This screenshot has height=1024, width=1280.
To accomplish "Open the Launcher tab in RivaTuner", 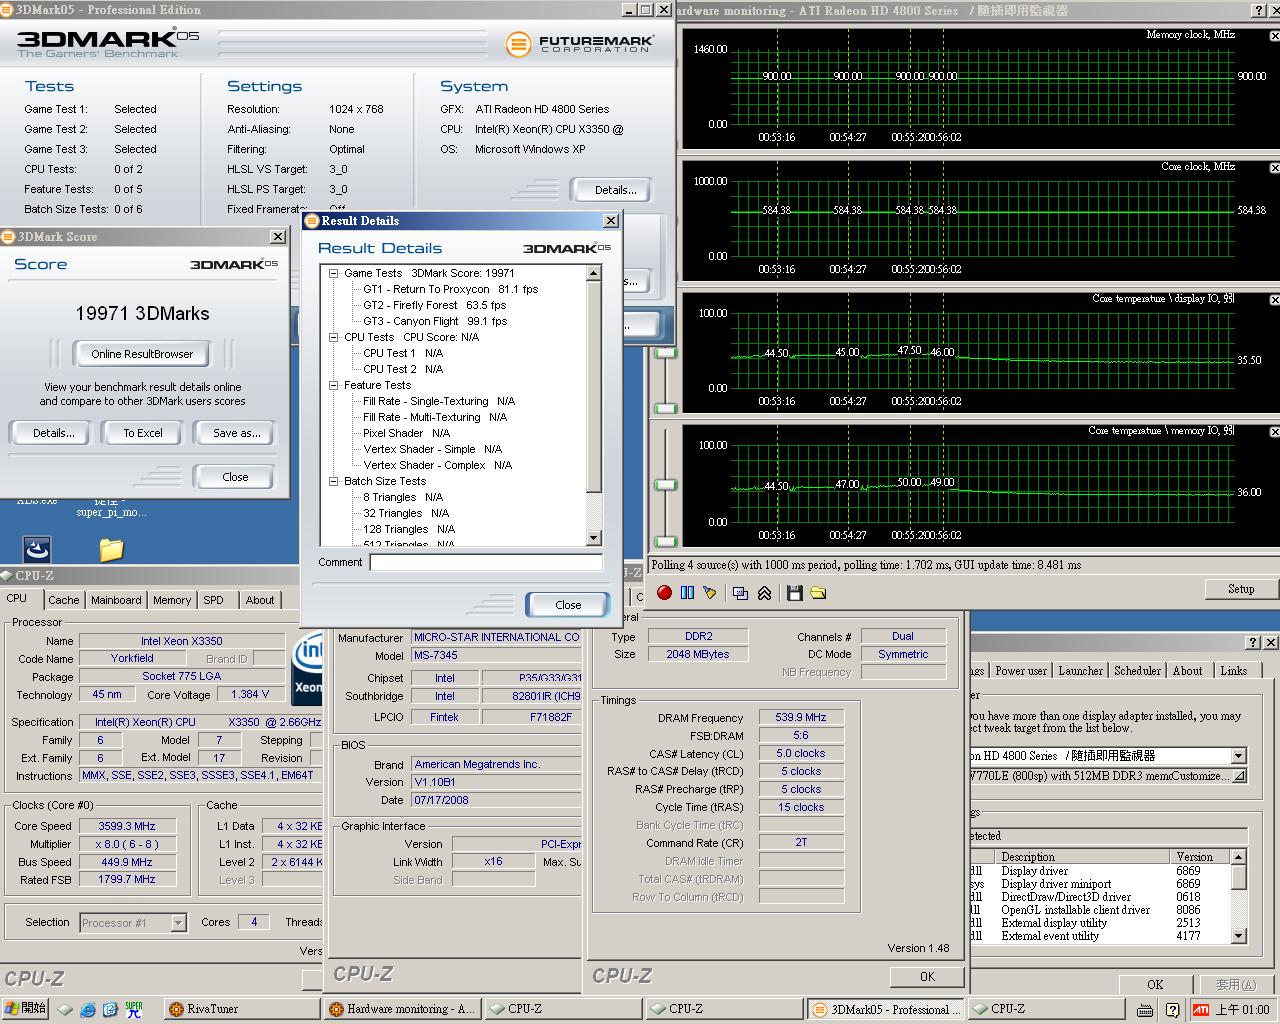I will pyautogui.click(x=1081, y=671).
